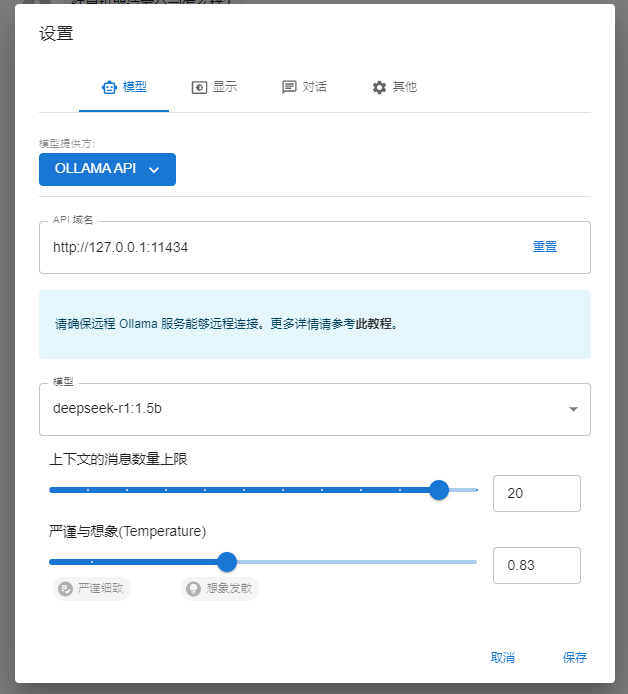Click the gear icon beside 其他

coord(379,88)
